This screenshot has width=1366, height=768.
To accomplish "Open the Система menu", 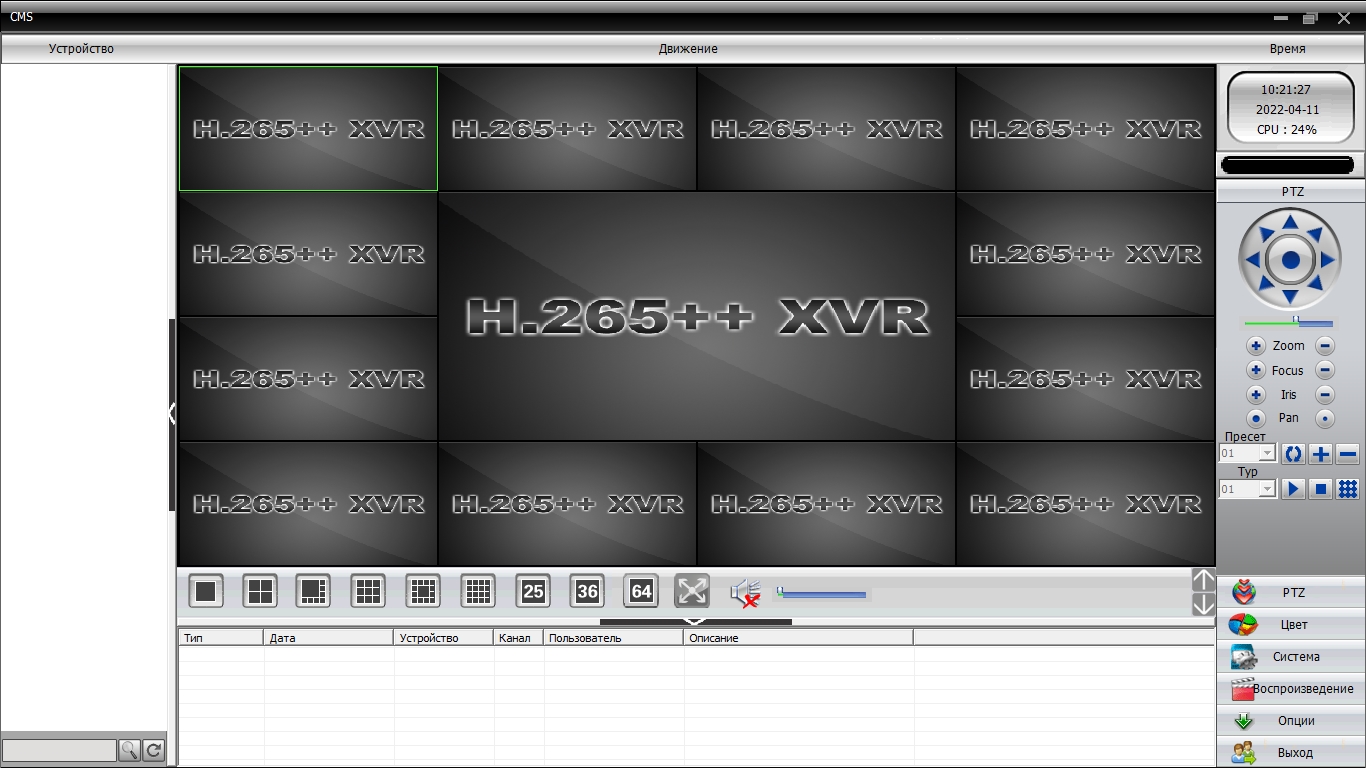I will pos(1291,657).
